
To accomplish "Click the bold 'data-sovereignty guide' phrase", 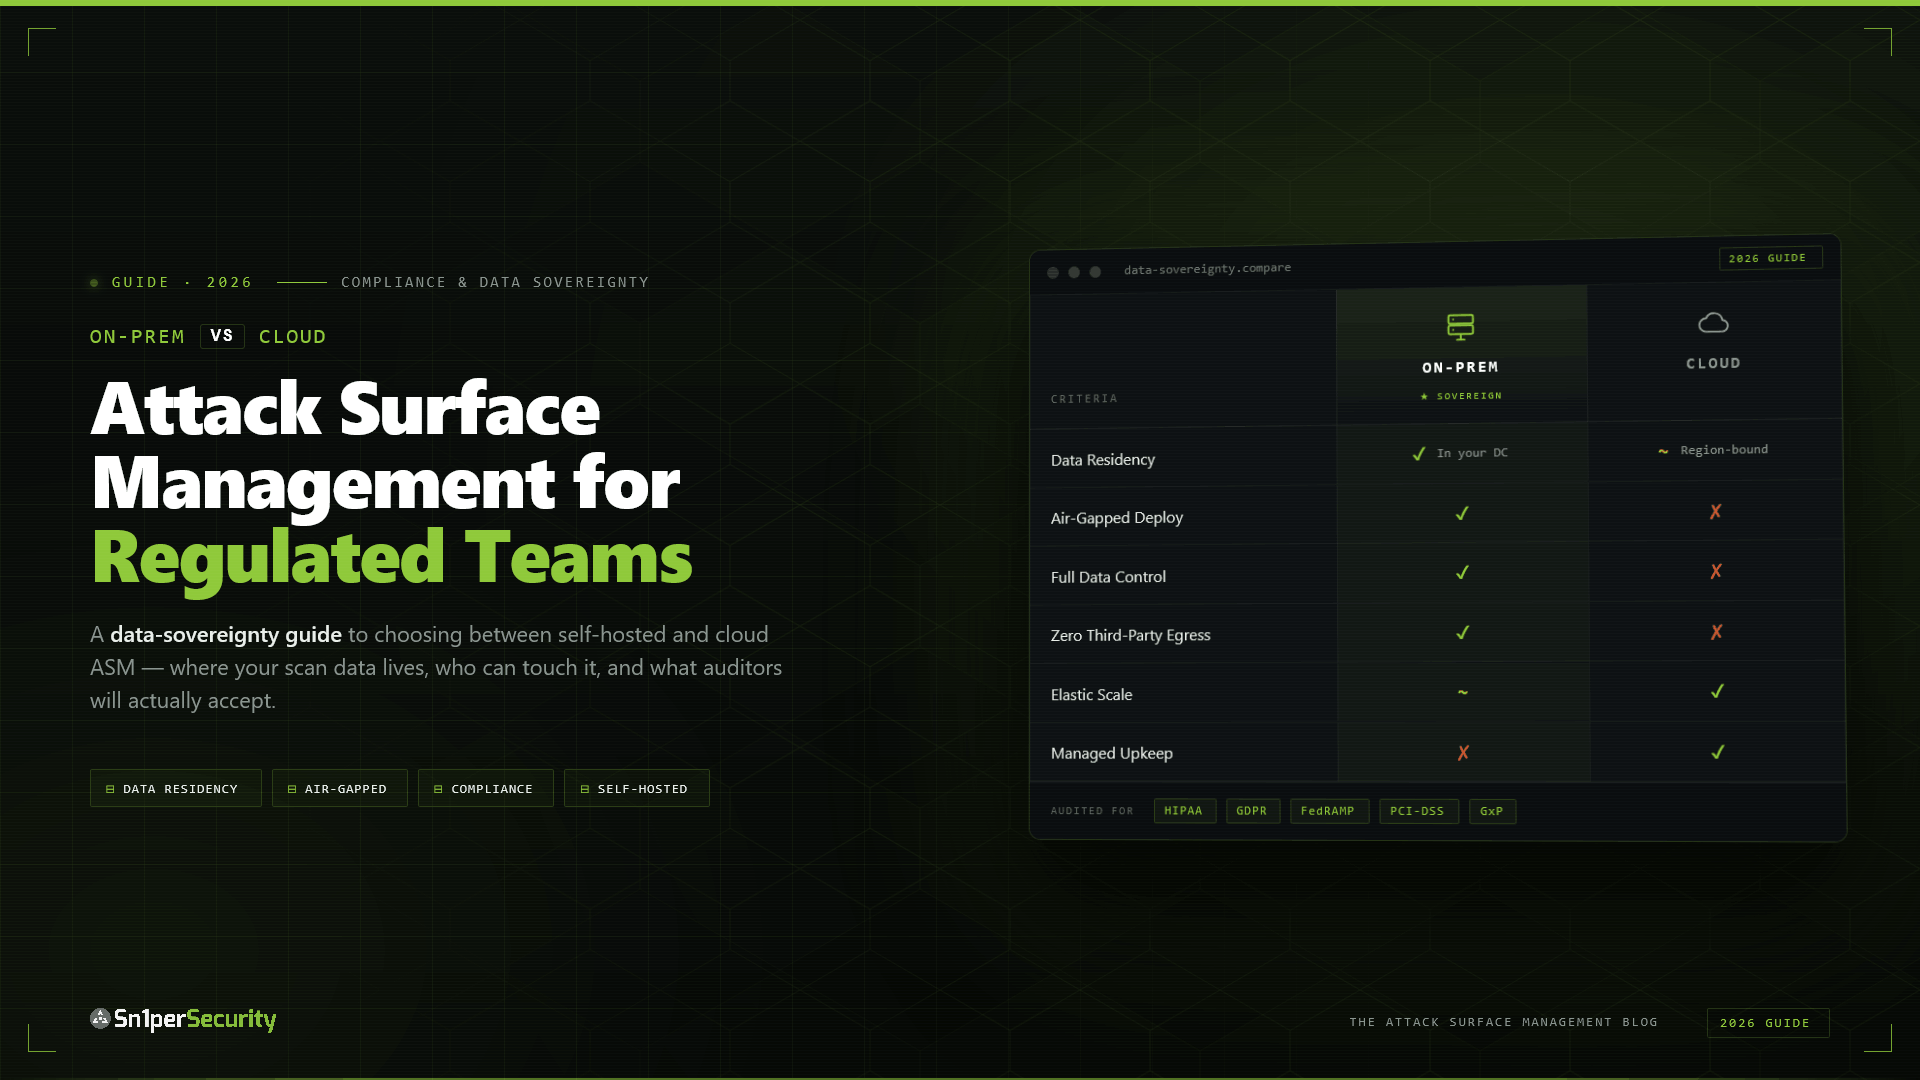I will [226, 635].
